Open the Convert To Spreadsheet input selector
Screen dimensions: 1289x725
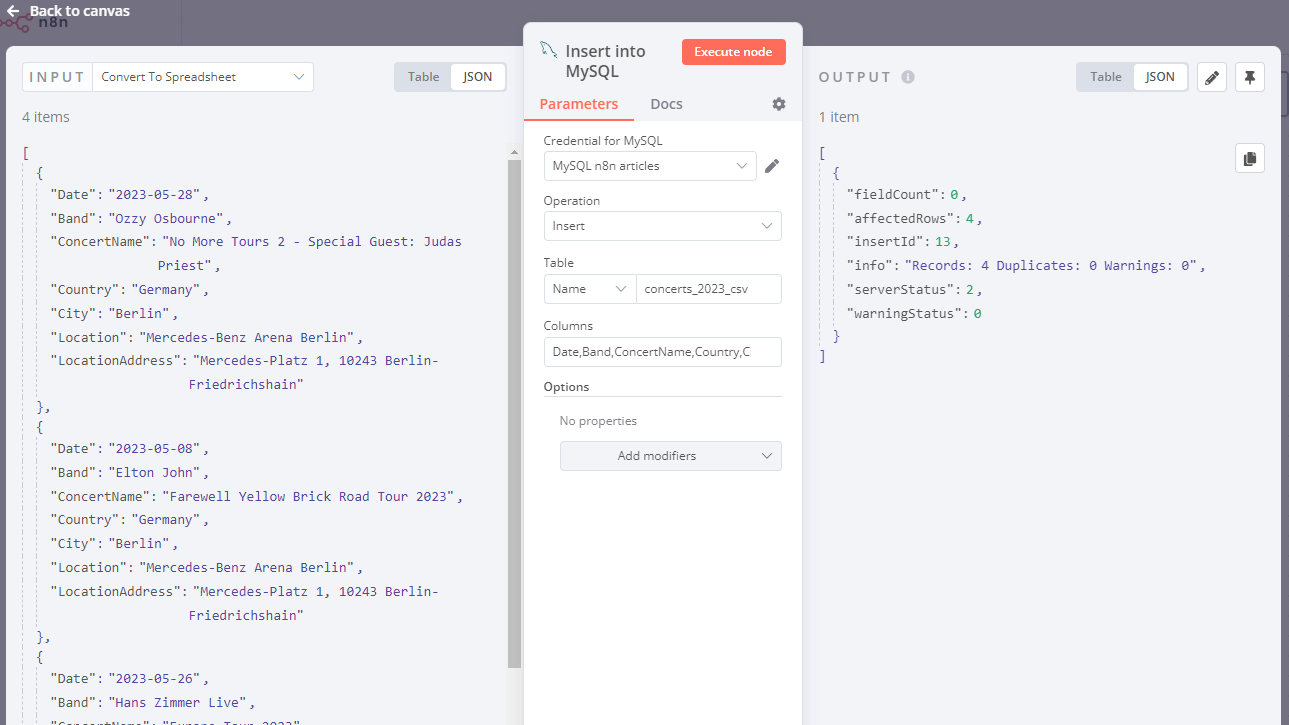click(x=201, y=76)
